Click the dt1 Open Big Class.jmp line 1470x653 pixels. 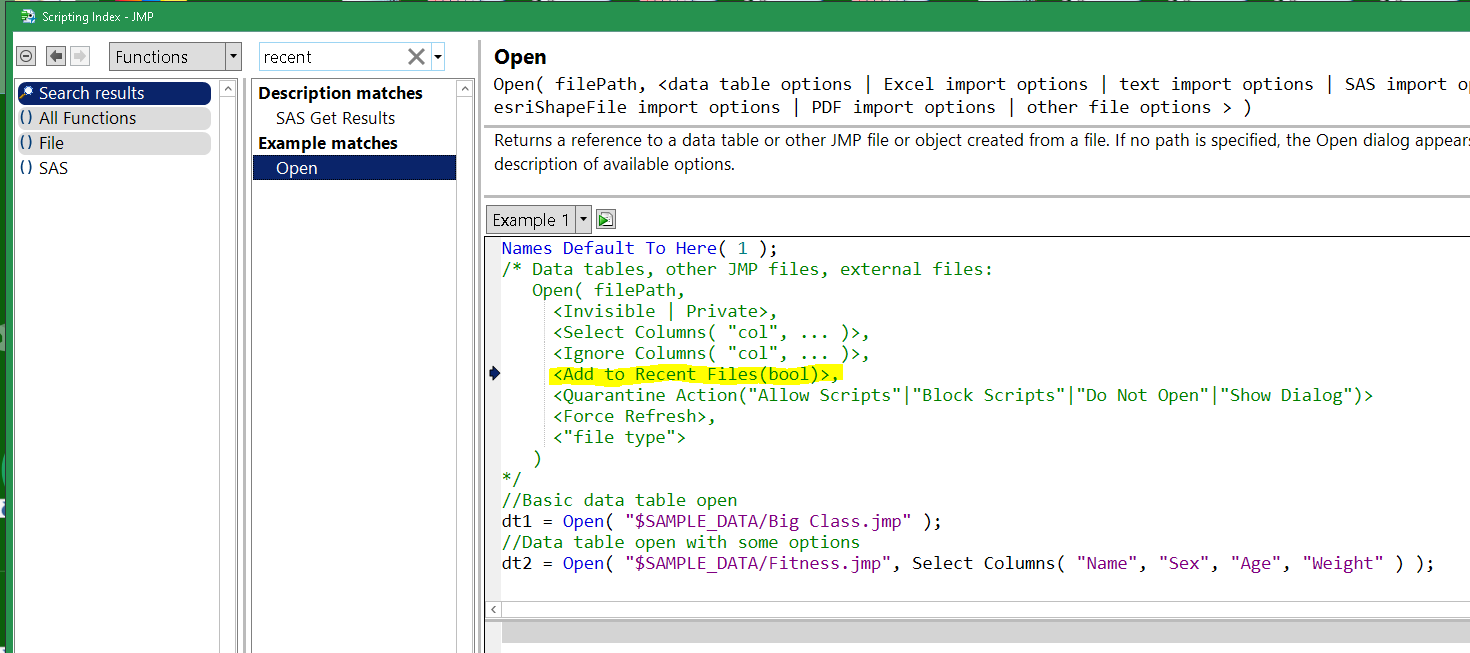coord(721,521)
